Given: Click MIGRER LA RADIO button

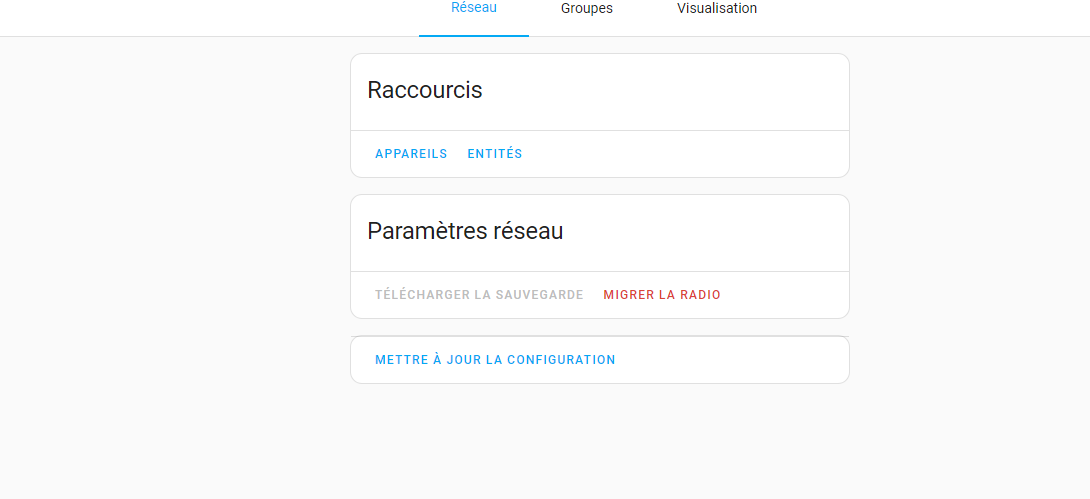Looking at the screenshot, I should 662,295.
